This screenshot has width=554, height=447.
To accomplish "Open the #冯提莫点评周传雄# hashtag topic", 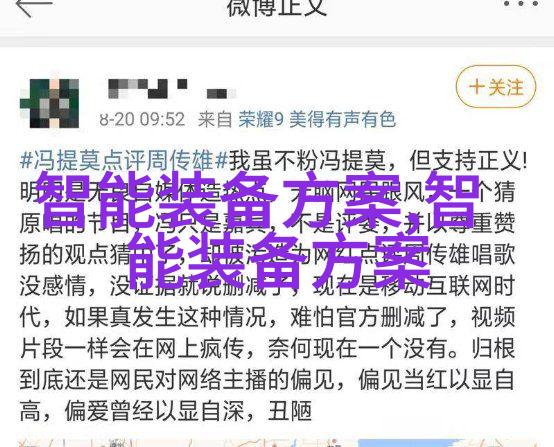I will pyautogui.click(x=124, y=160).
